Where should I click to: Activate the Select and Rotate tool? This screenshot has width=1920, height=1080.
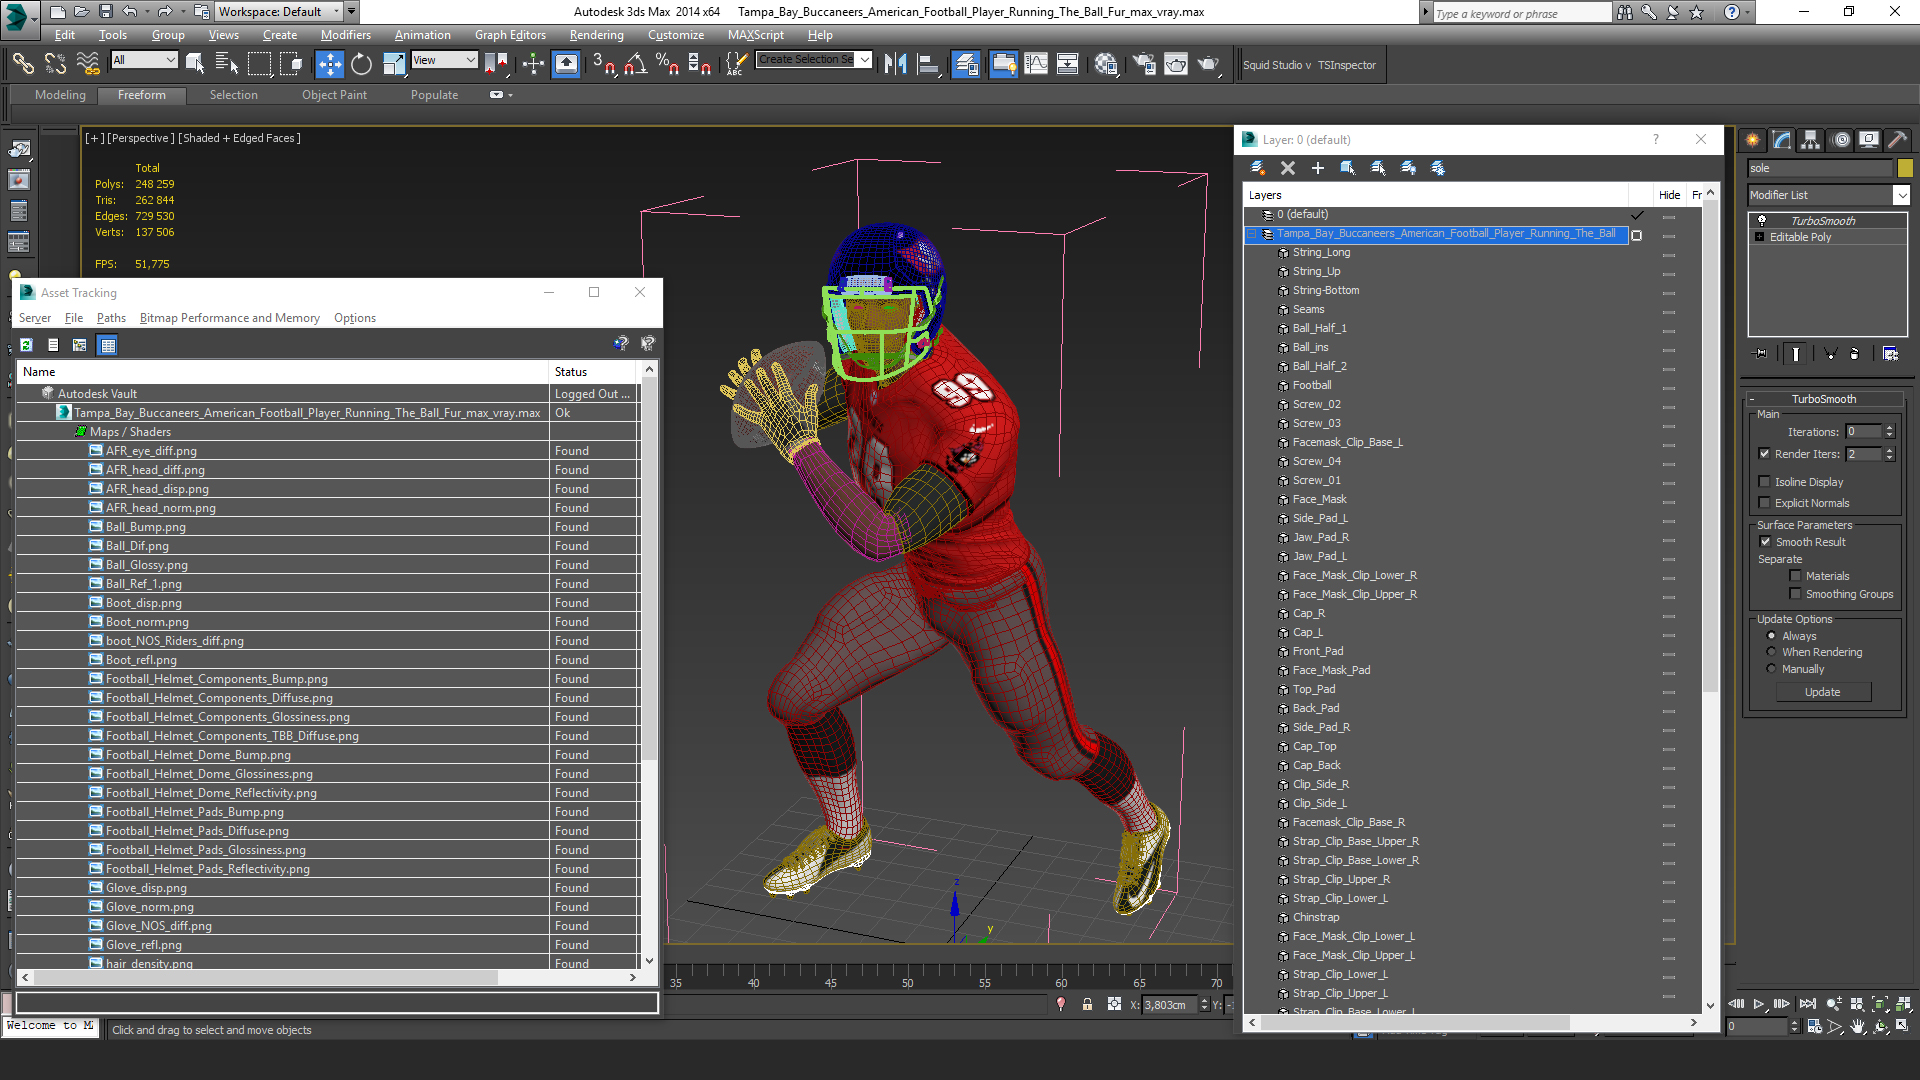click(361, 64)
